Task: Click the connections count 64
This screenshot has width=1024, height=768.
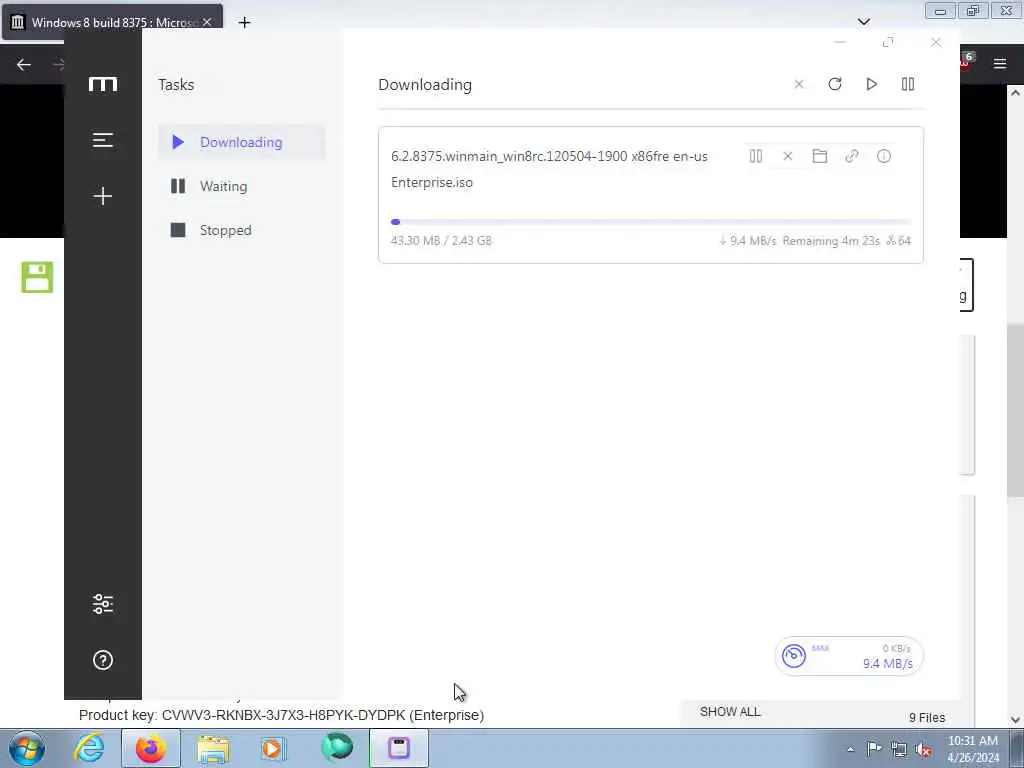Action: click(899, 241)
